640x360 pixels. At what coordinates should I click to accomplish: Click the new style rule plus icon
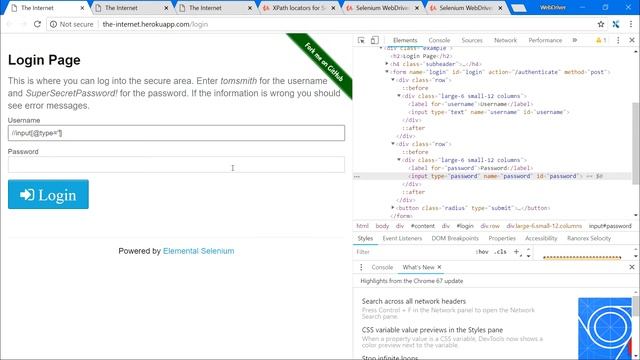pyautogui.click(x=516, y=252)
